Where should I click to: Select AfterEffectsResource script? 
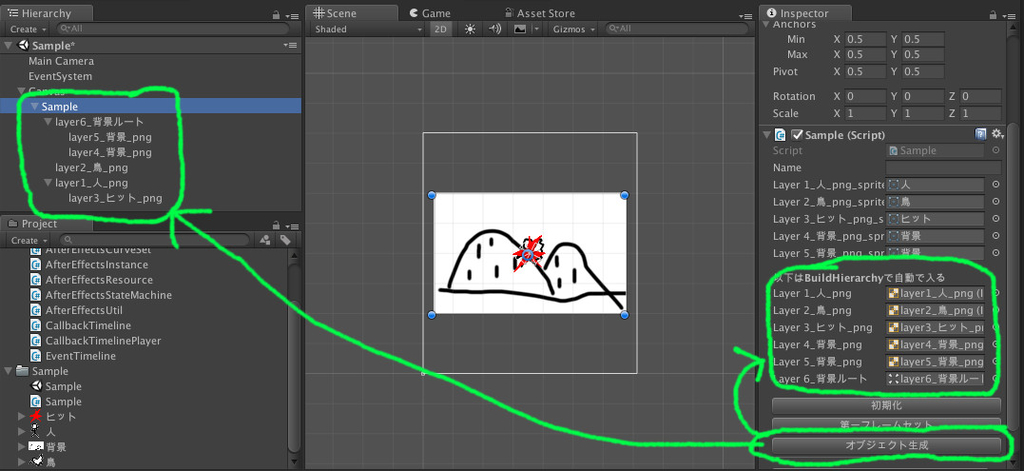tap(99, 280)
